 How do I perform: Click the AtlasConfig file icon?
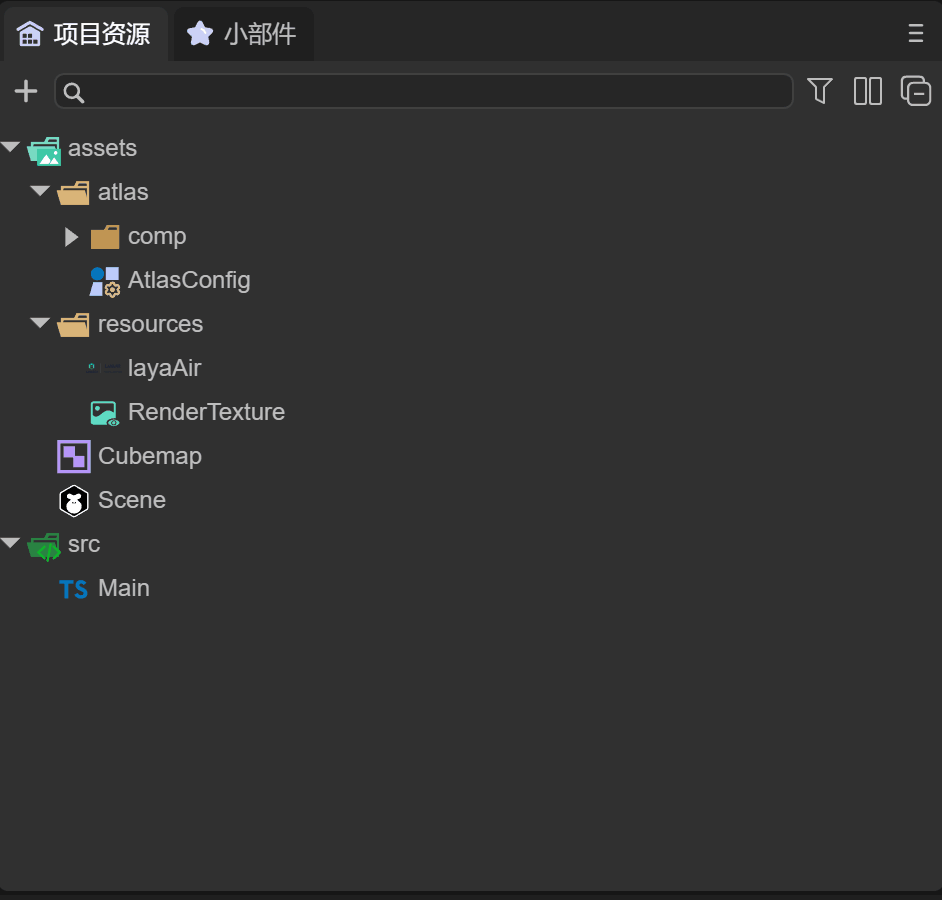(x=104, y=281)
